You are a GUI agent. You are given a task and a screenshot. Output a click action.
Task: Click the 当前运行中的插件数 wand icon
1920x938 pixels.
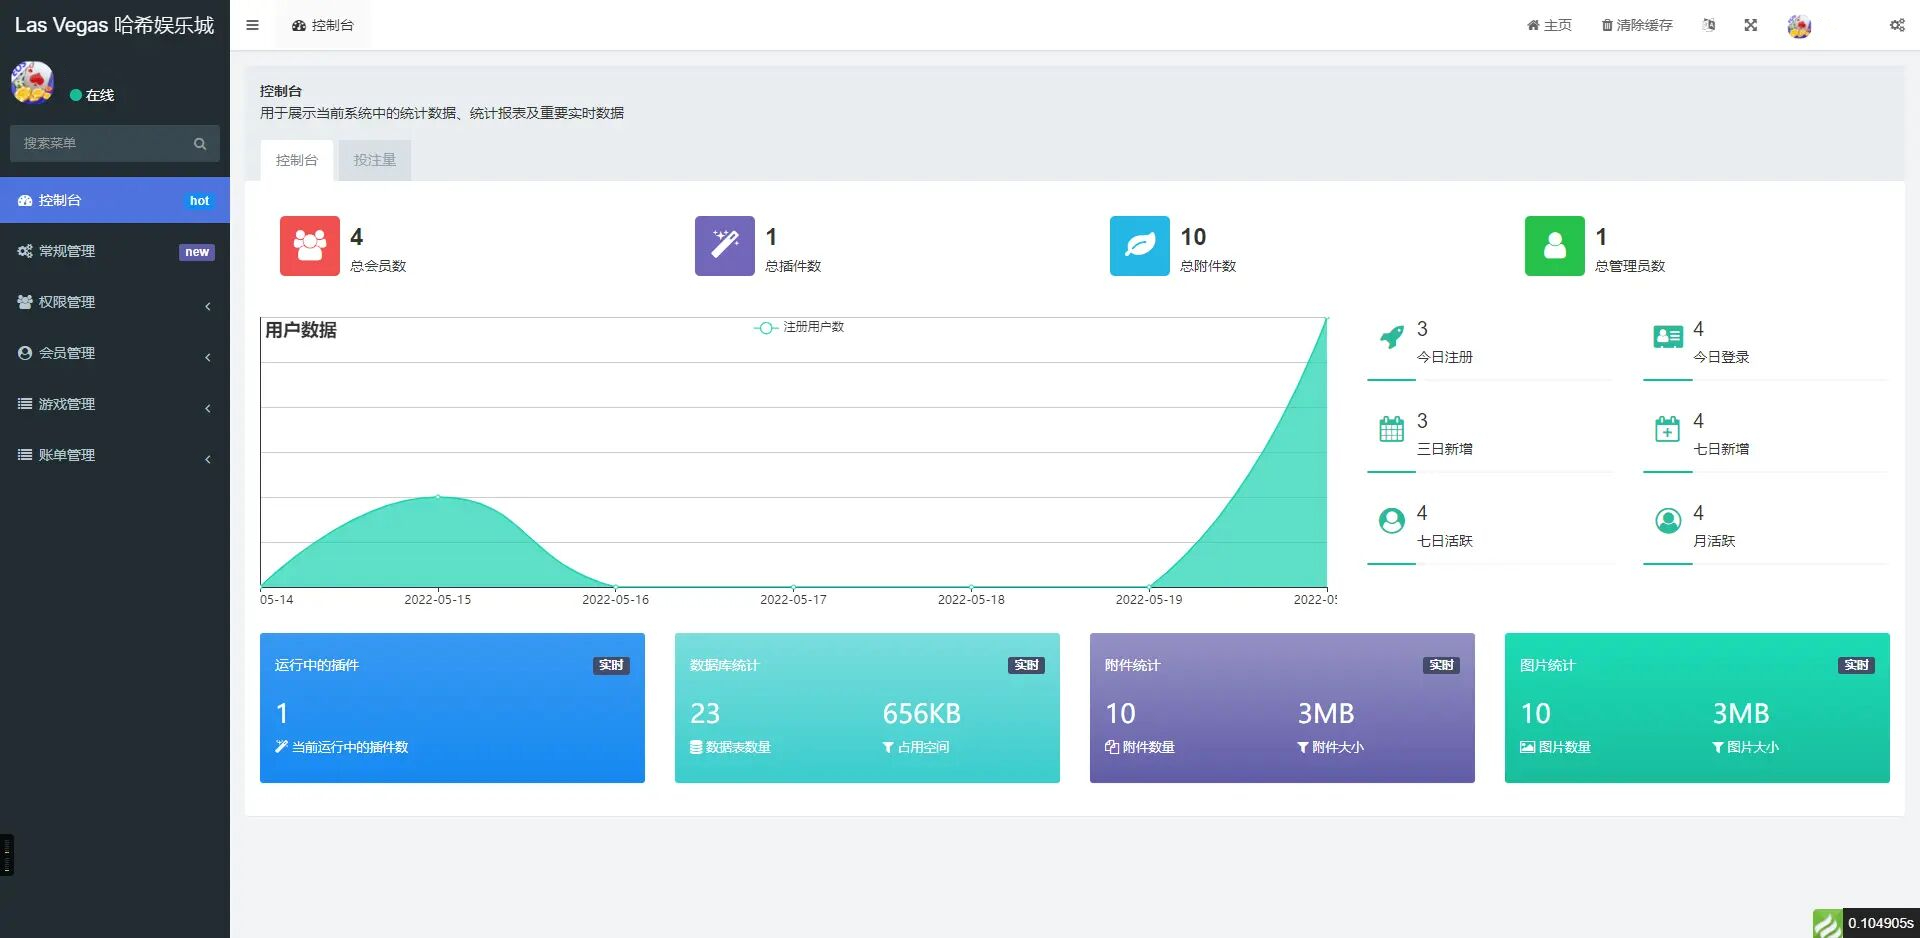tap(281, 747)
